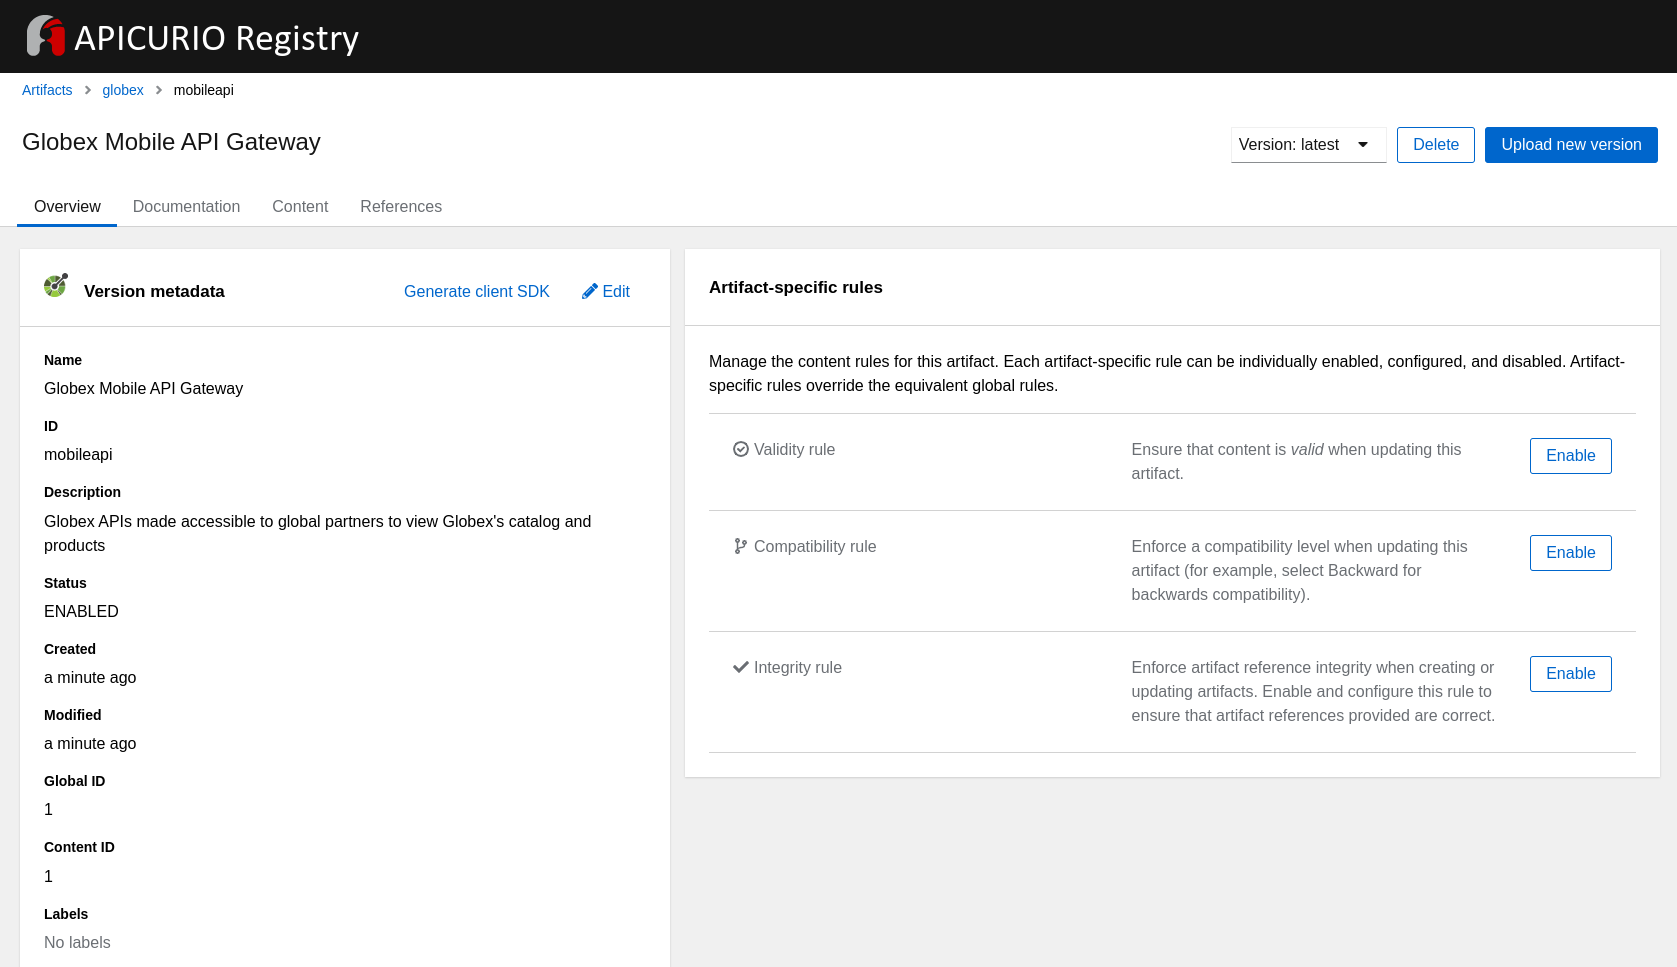1677x967 pixels.
Task: Click Generate client SDK link
Action: [x=477, y=291]
